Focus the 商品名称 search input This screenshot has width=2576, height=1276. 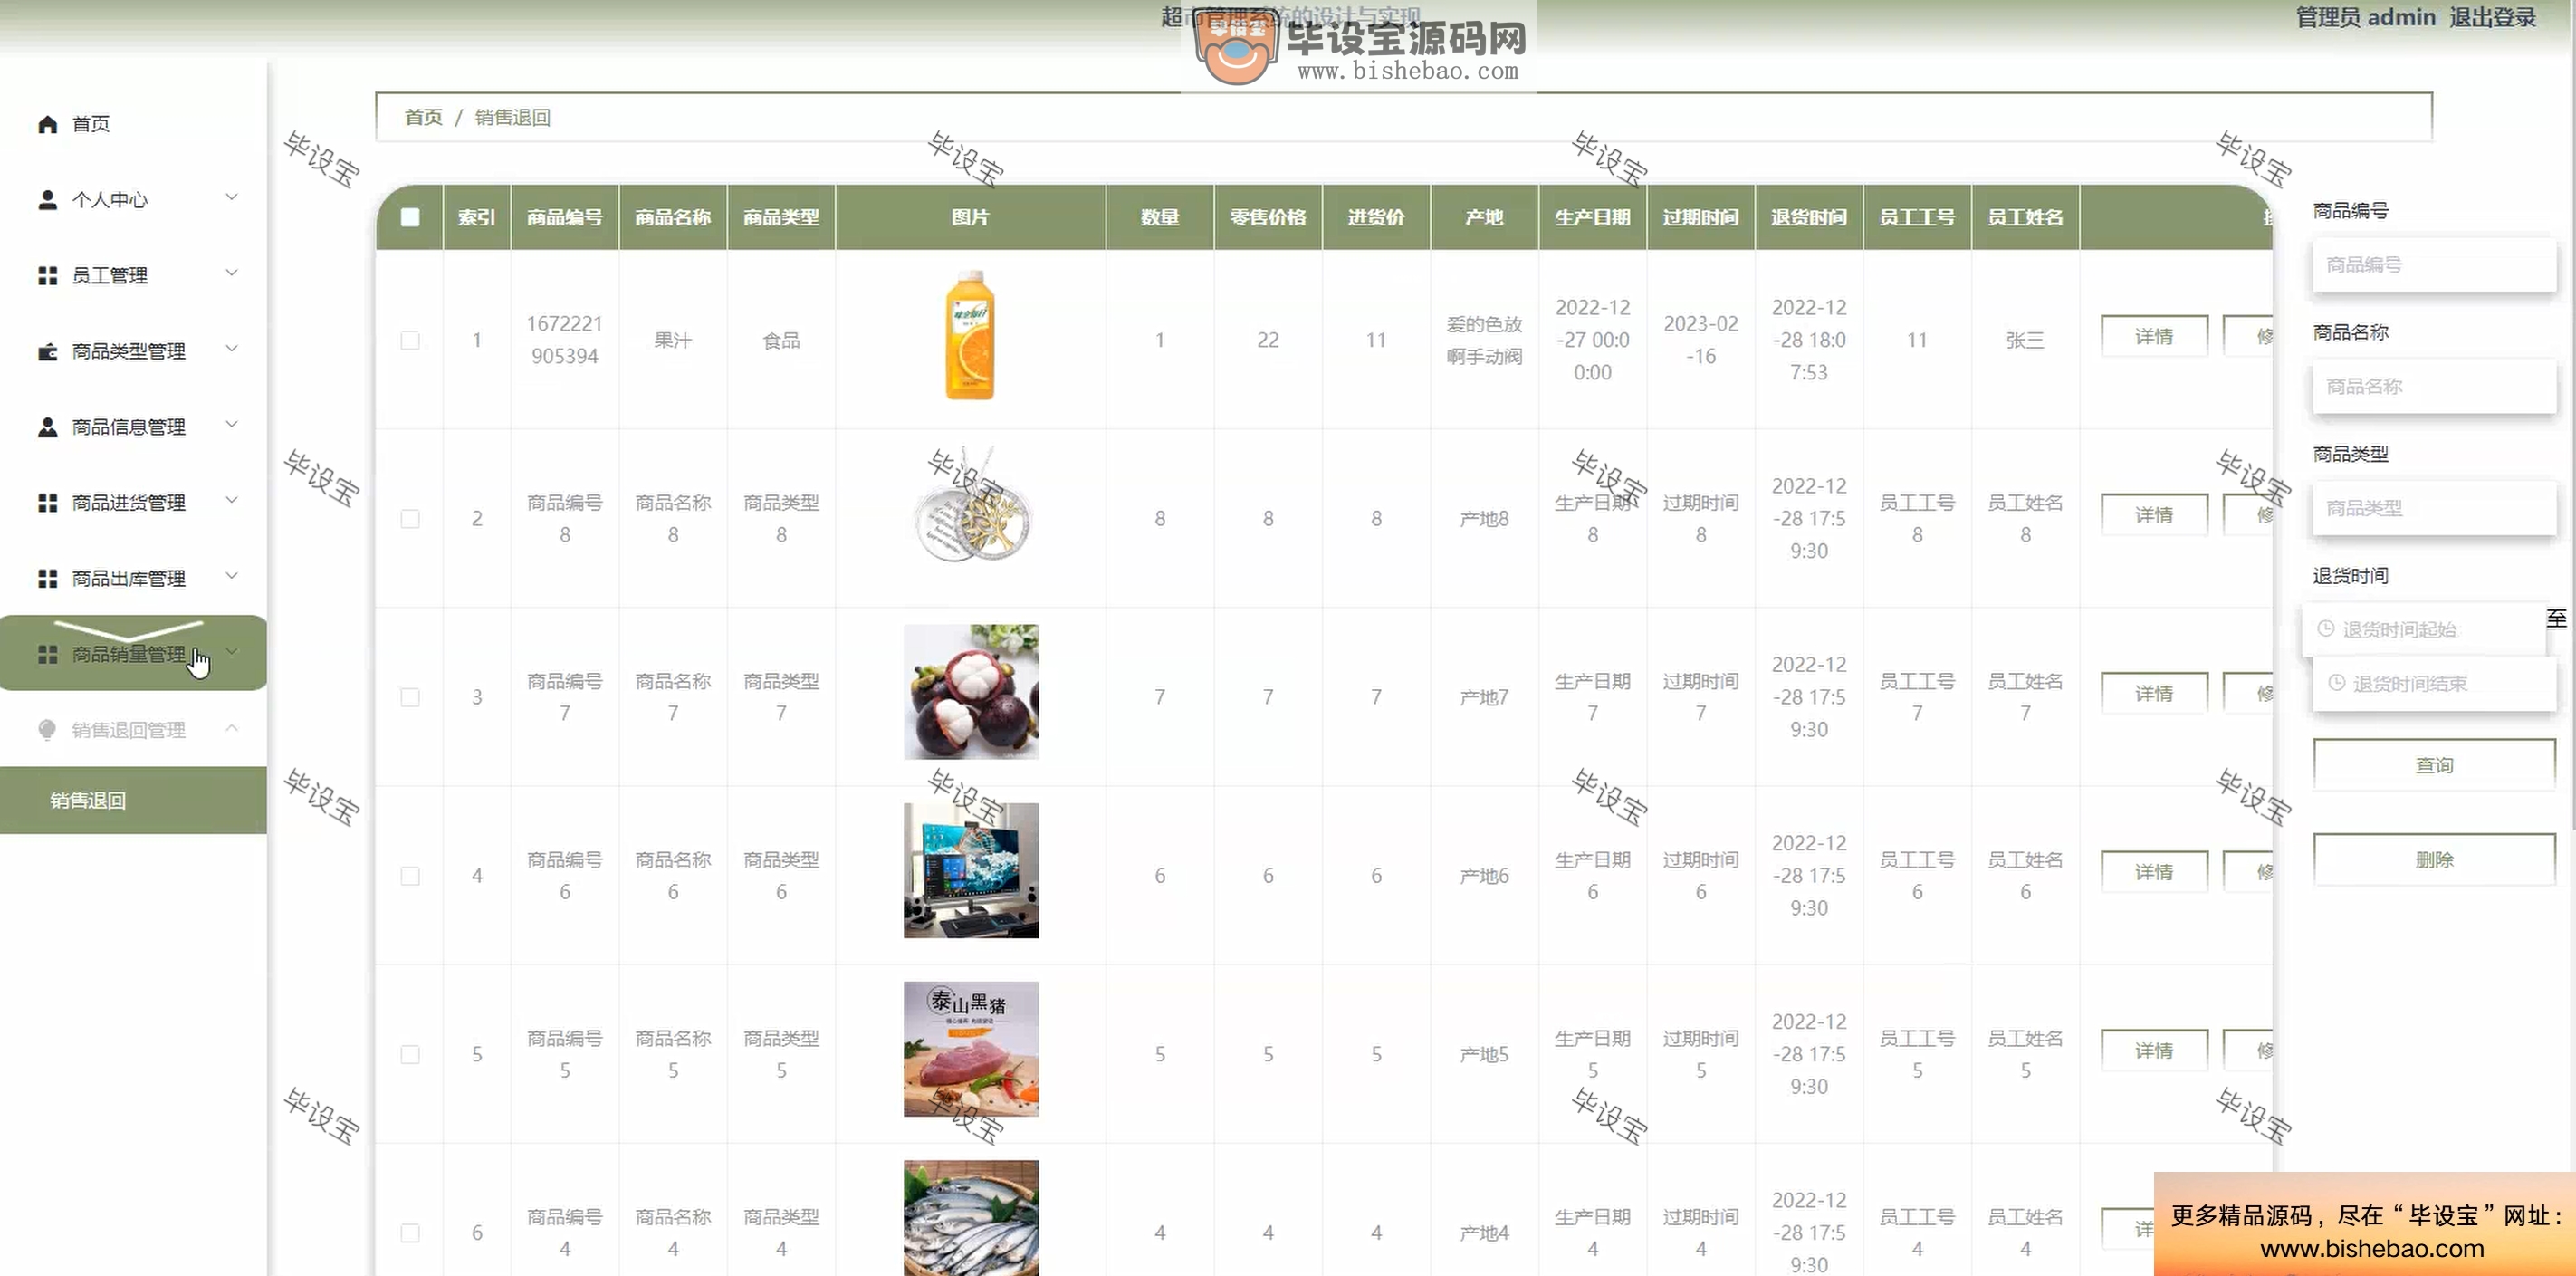coord(2434,387)
